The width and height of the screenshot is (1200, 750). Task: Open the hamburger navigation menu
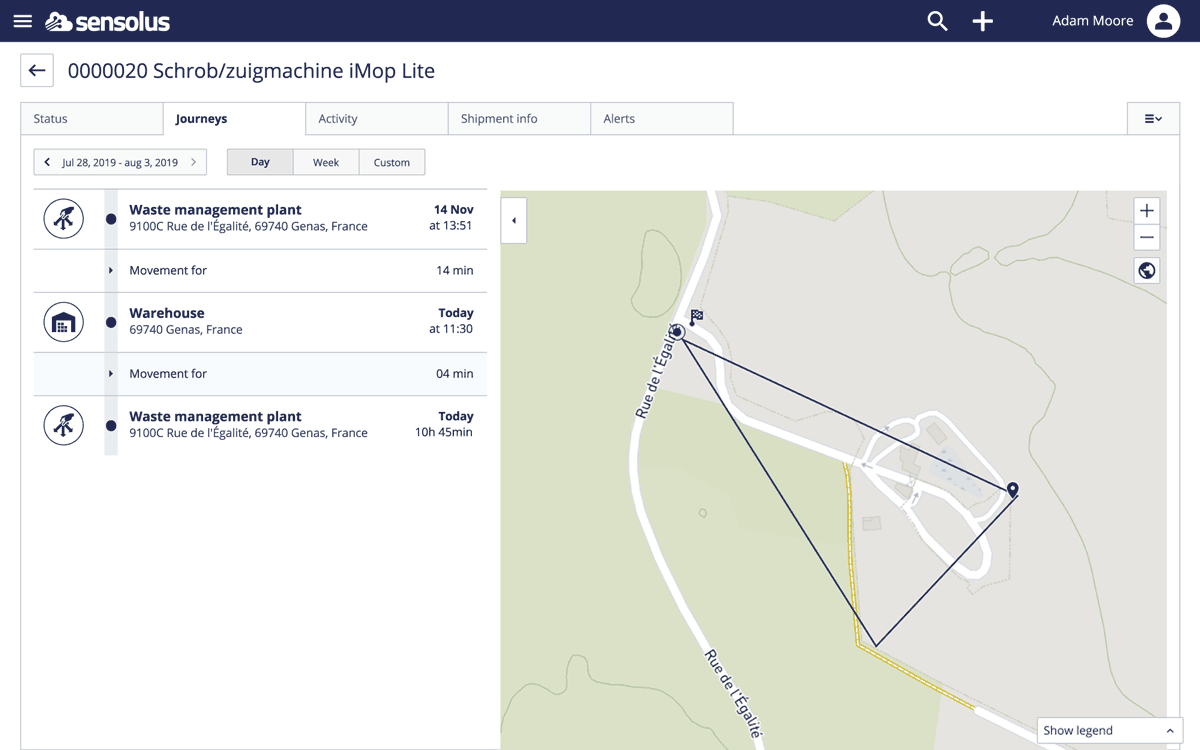click(22, 21)
